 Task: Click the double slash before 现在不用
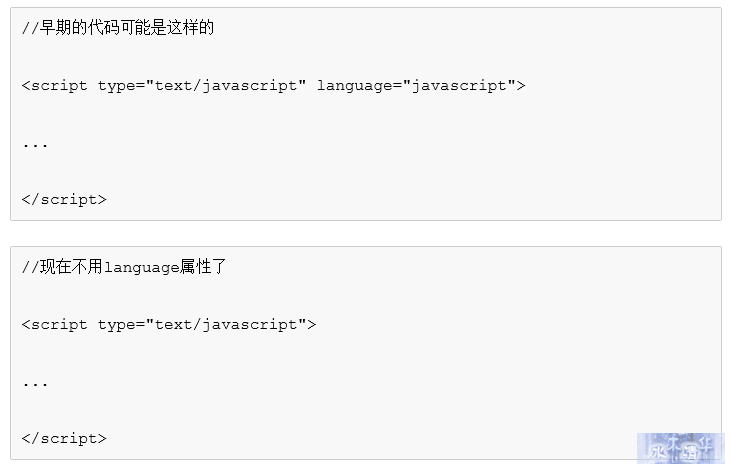tap(30, 267)
